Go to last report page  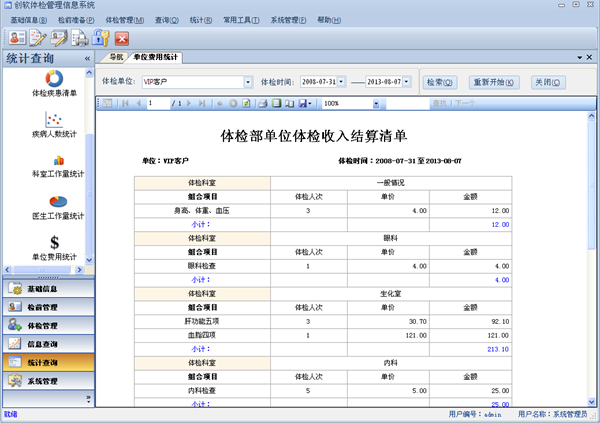[x=202, y=103]
